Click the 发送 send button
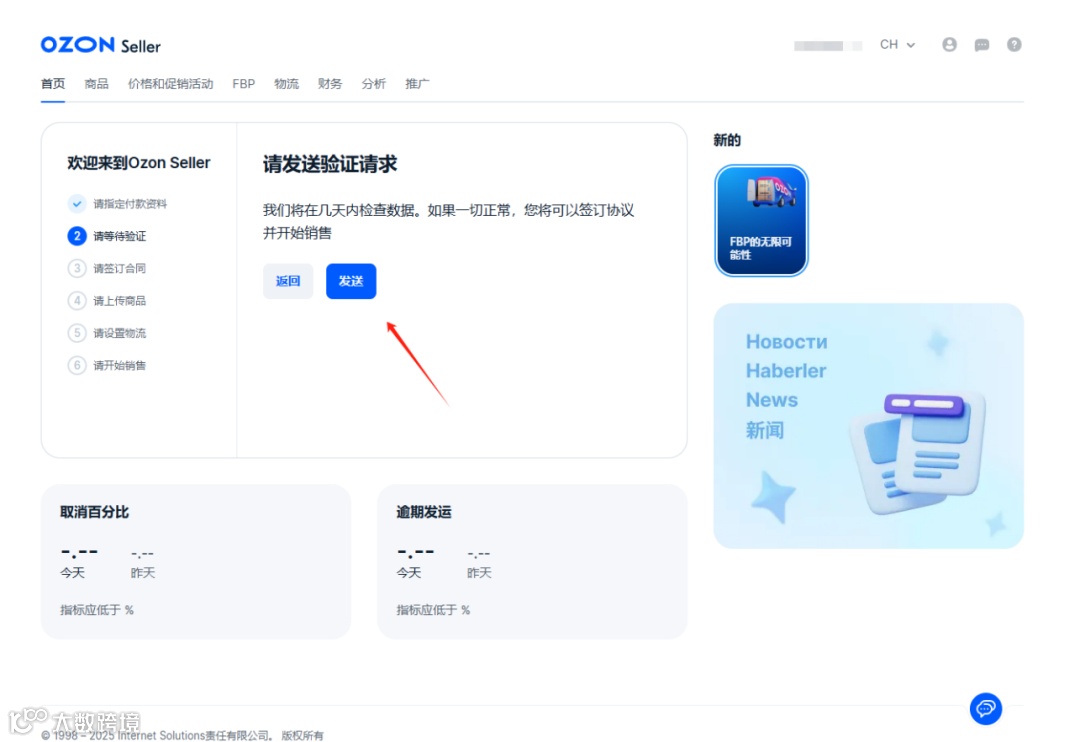This screenshot has height=742, width=1080. click(351, 281)
